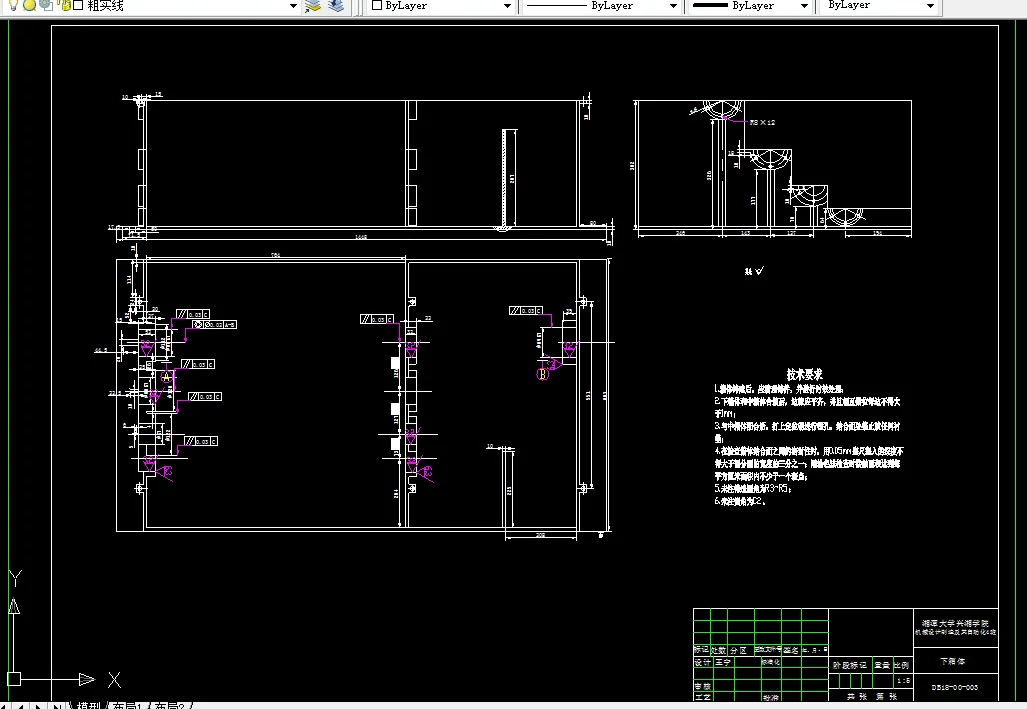Click the 审核 row label in title block
Viewport: 1027px width, 709px height.
702,686
